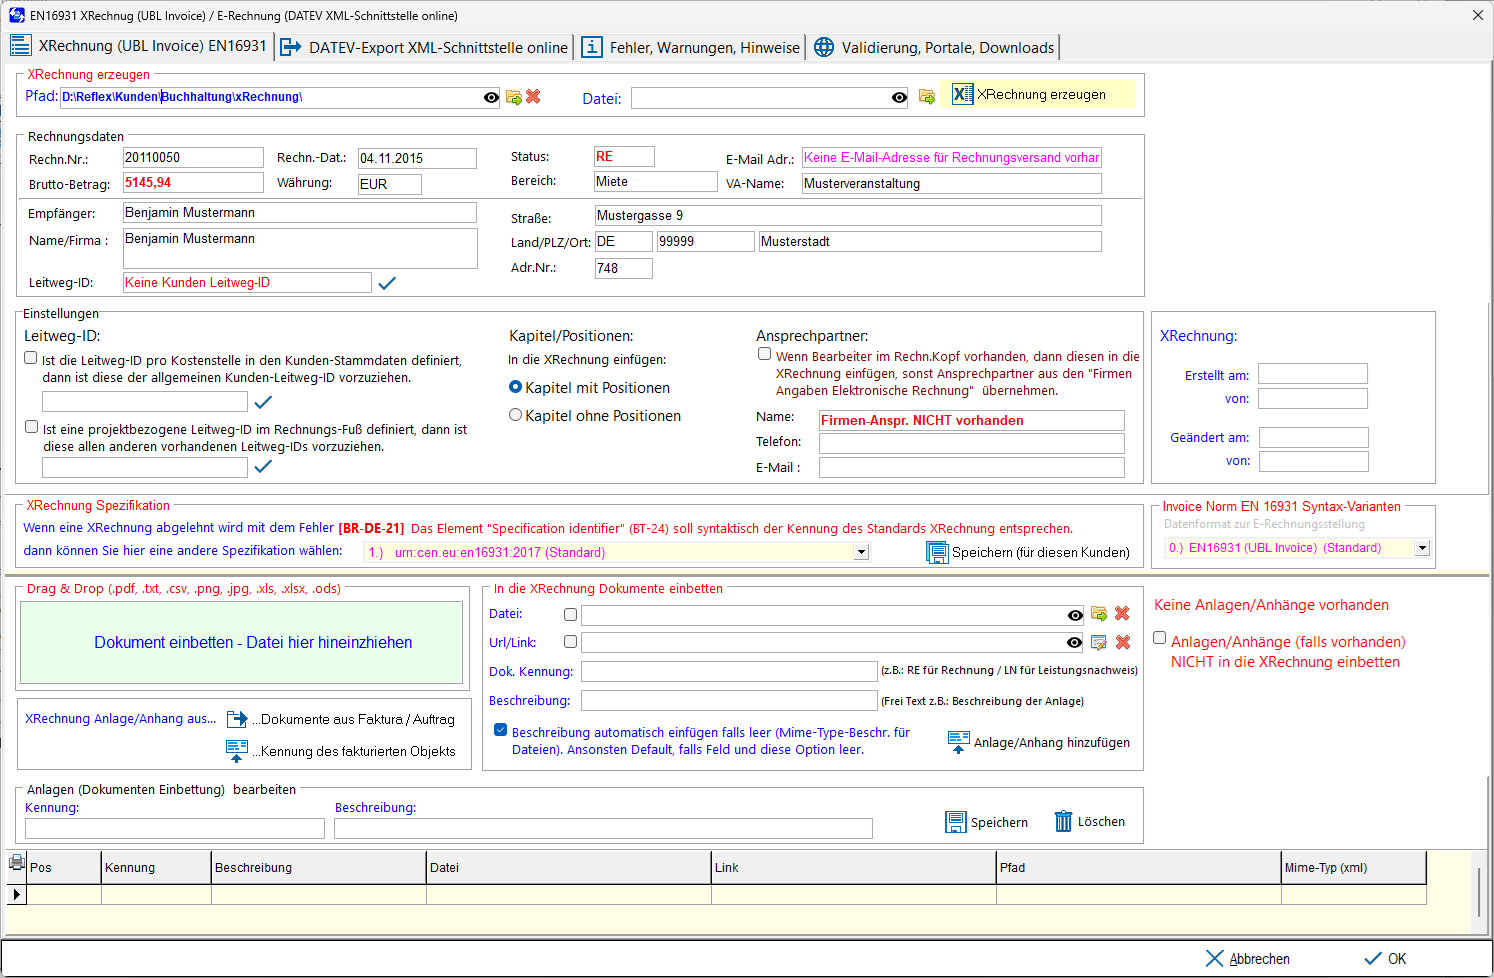Screen dimensions: 1494x978
Task: Enable Leitweg-ID pro Kostenstelle checkbox
Action: coord(31,358)
